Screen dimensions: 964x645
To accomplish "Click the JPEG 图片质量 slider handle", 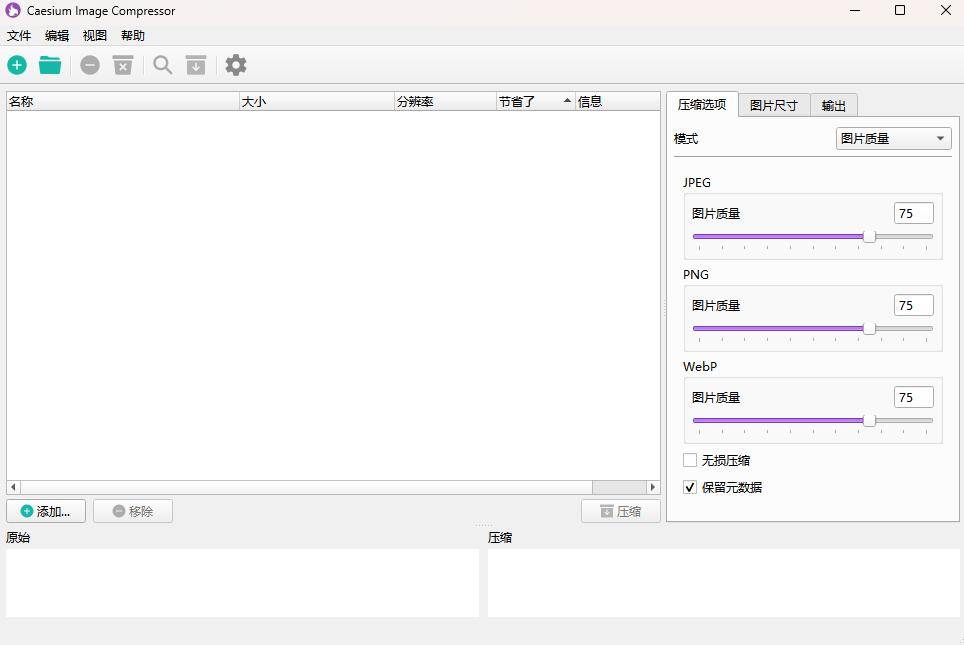I will 869,237.
